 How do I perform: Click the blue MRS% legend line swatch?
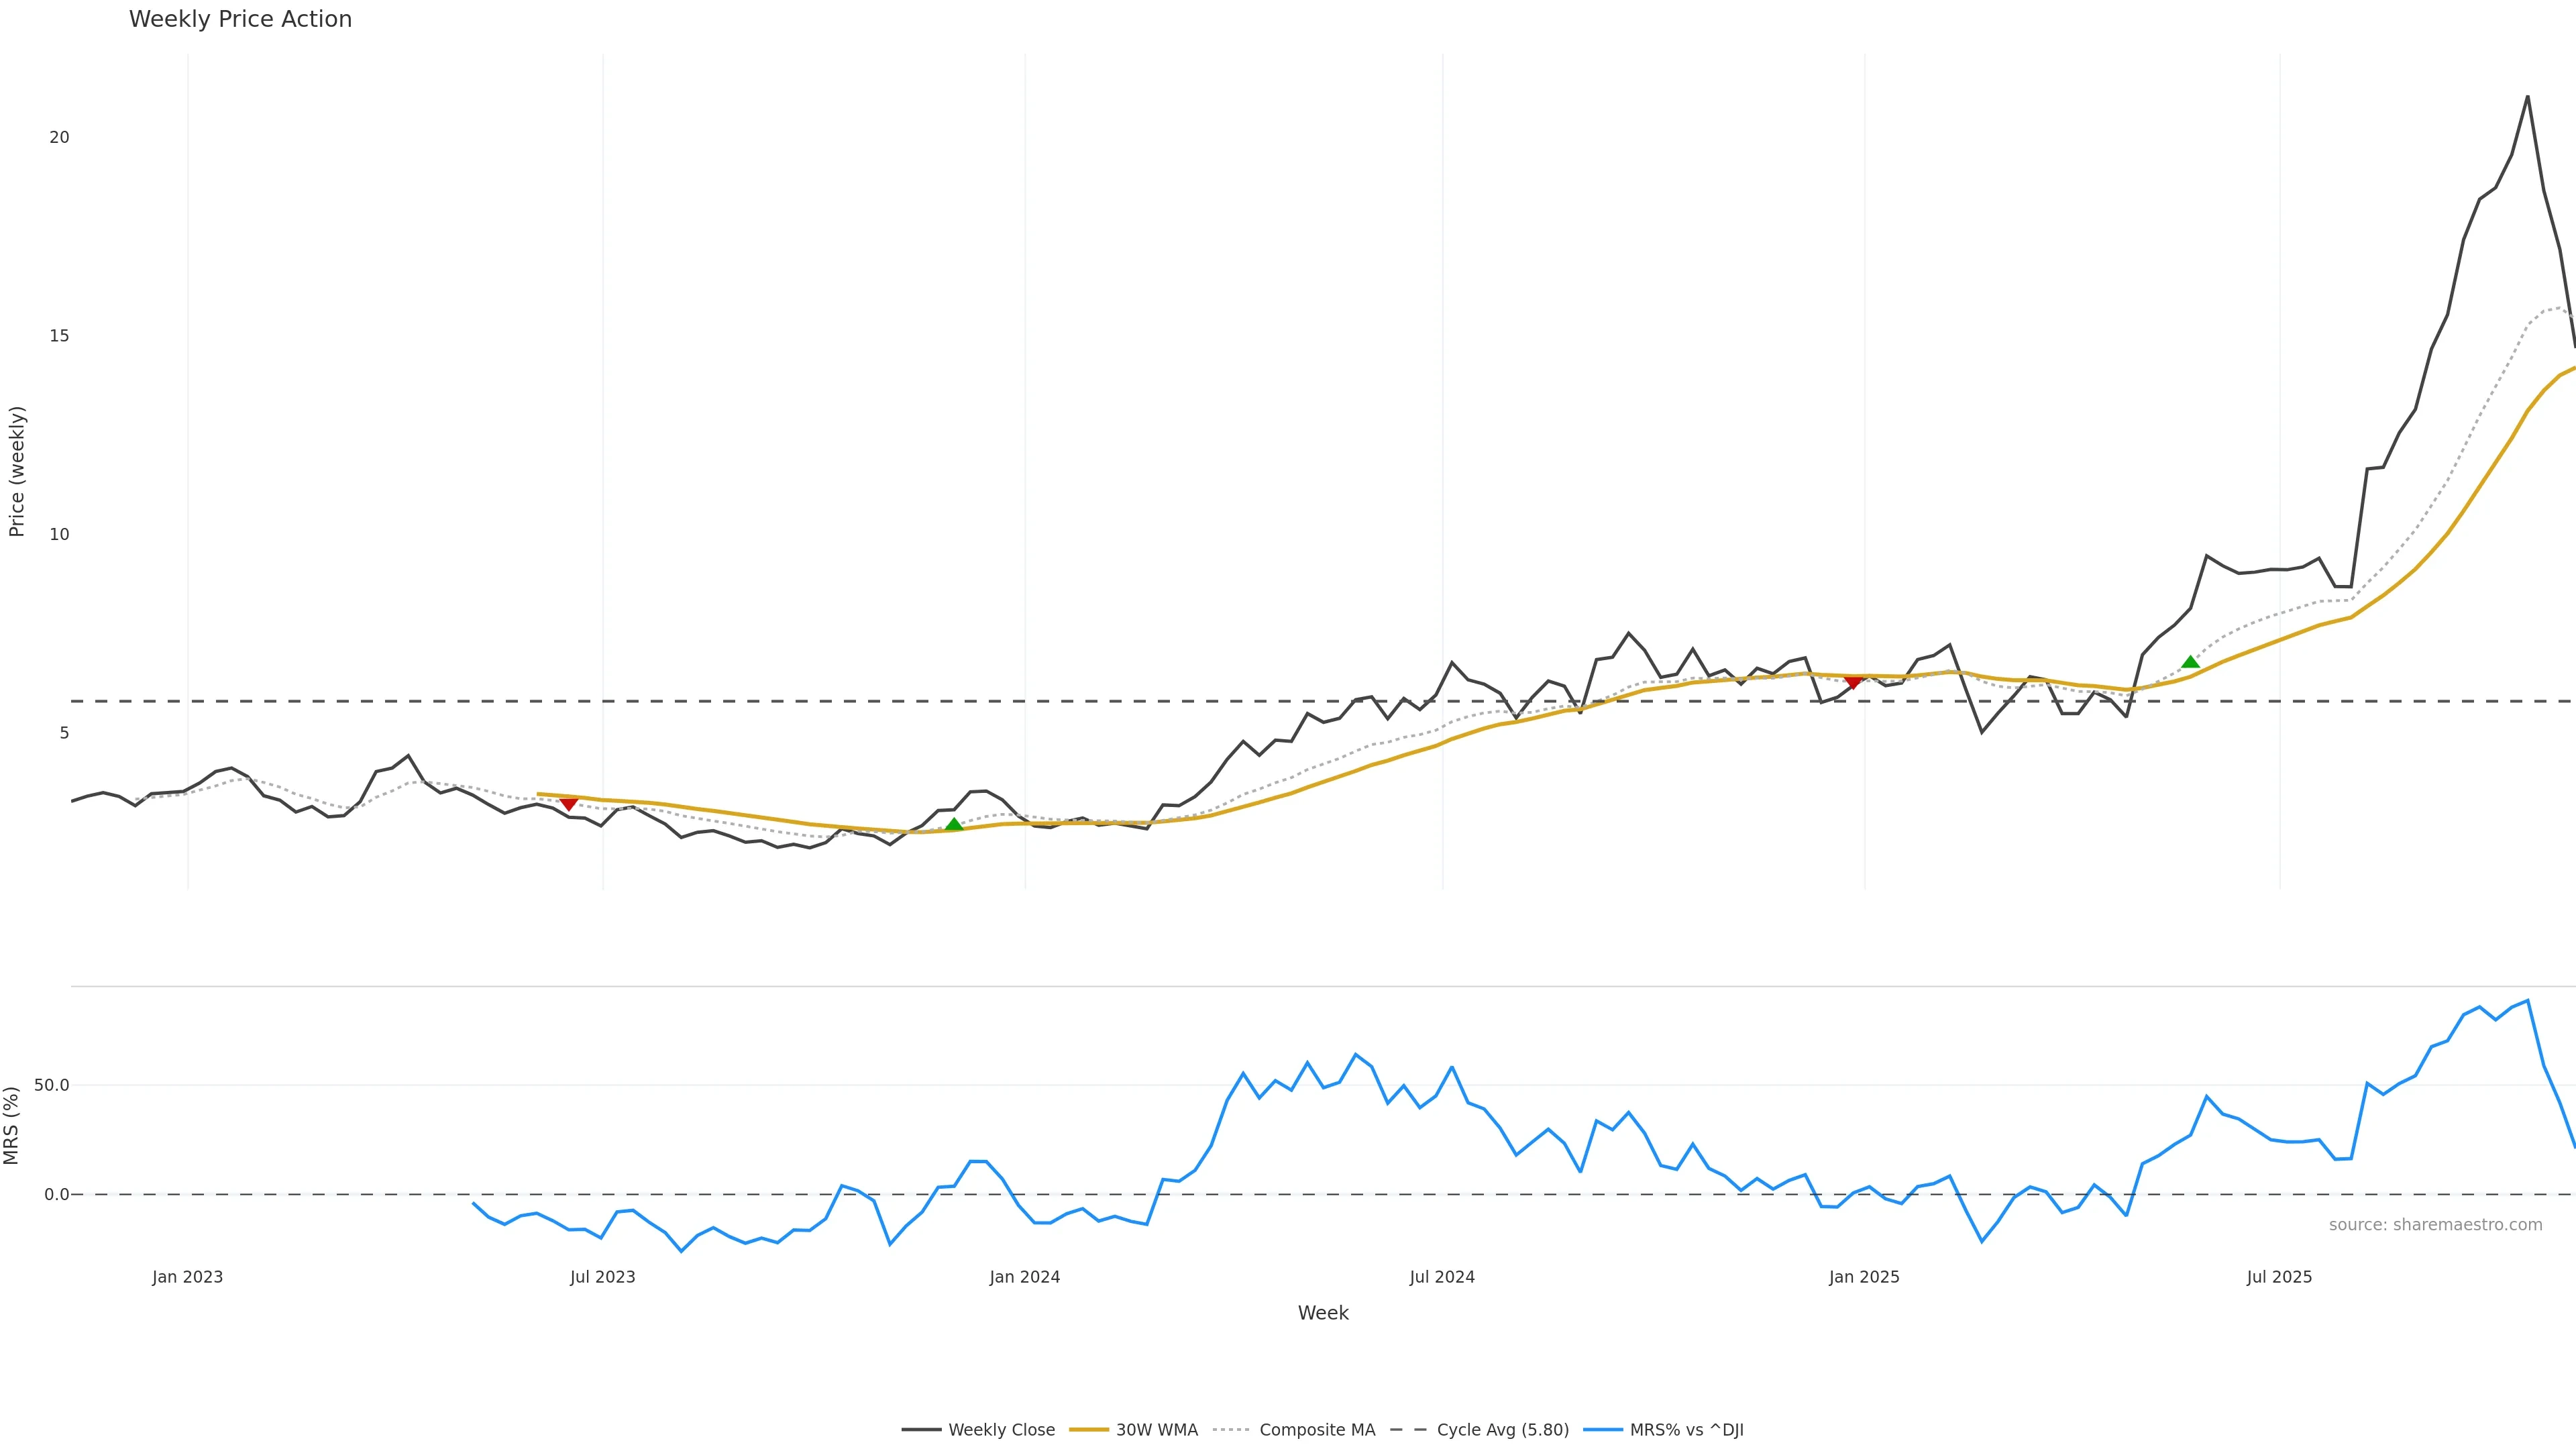1603,1430
